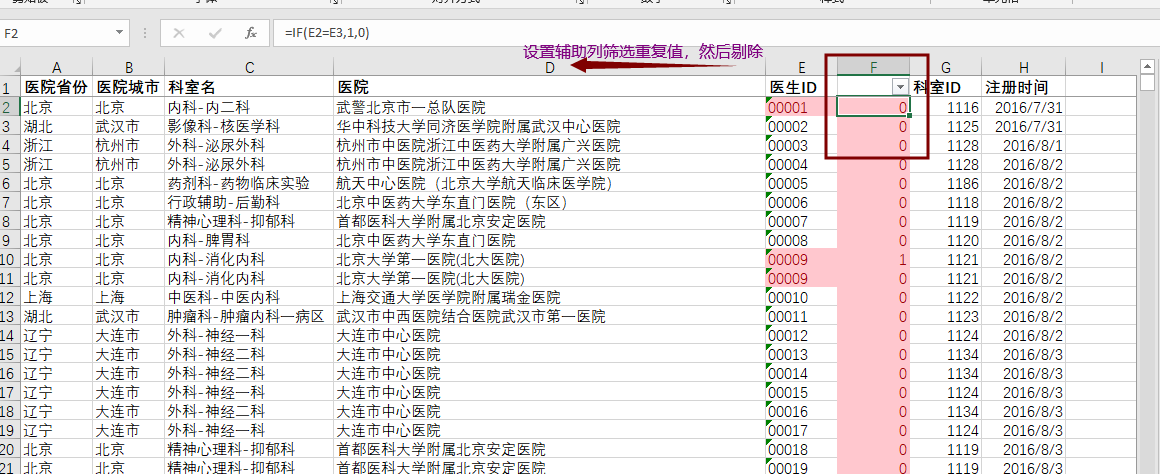This screenshot has height=474, width=1160.
Task: Select row 15 header
Action: click(10, 355)
